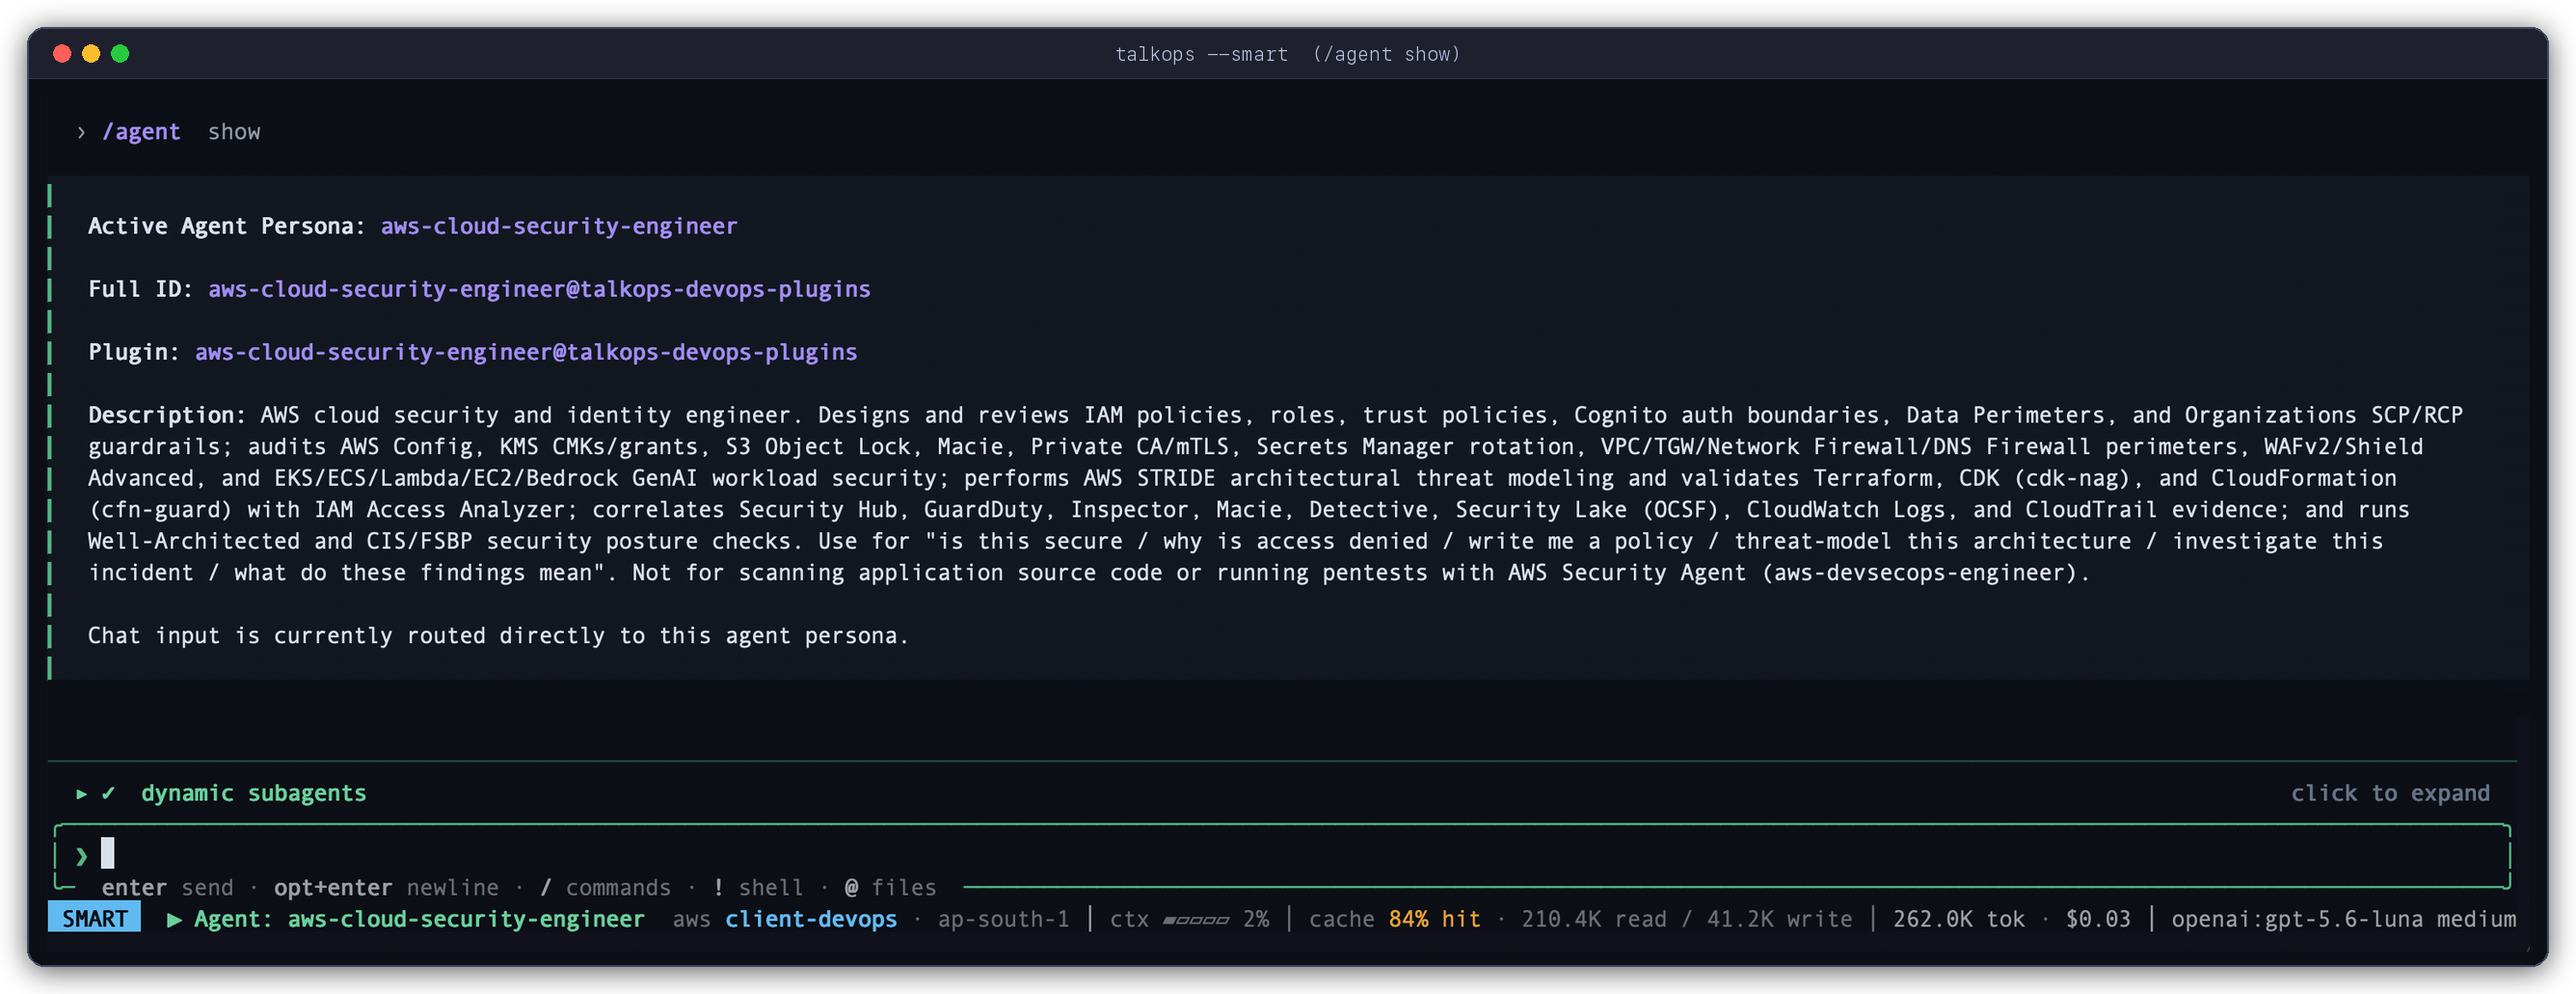Click the 'enter send' hint

pos(167,887)
